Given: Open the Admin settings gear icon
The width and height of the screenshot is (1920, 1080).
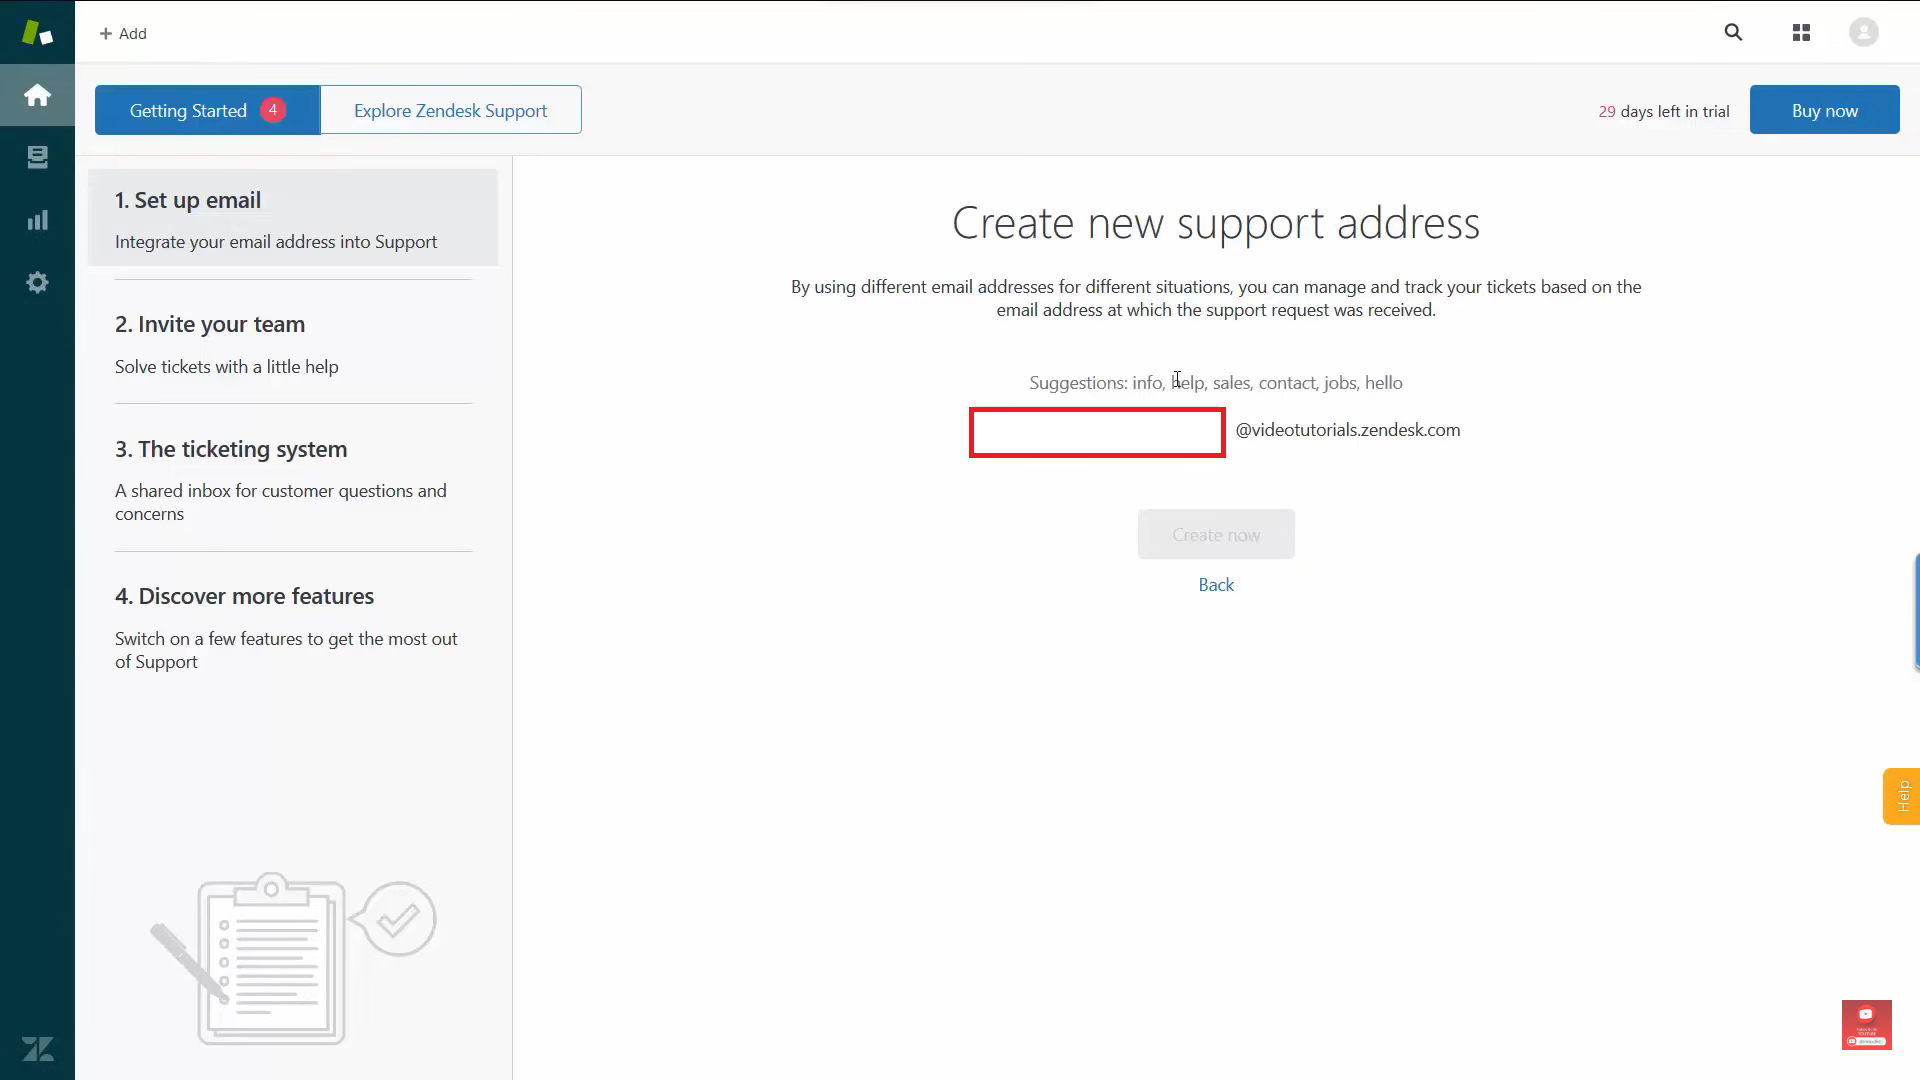Looking at the screenshot, I should [x=37, y=282].
